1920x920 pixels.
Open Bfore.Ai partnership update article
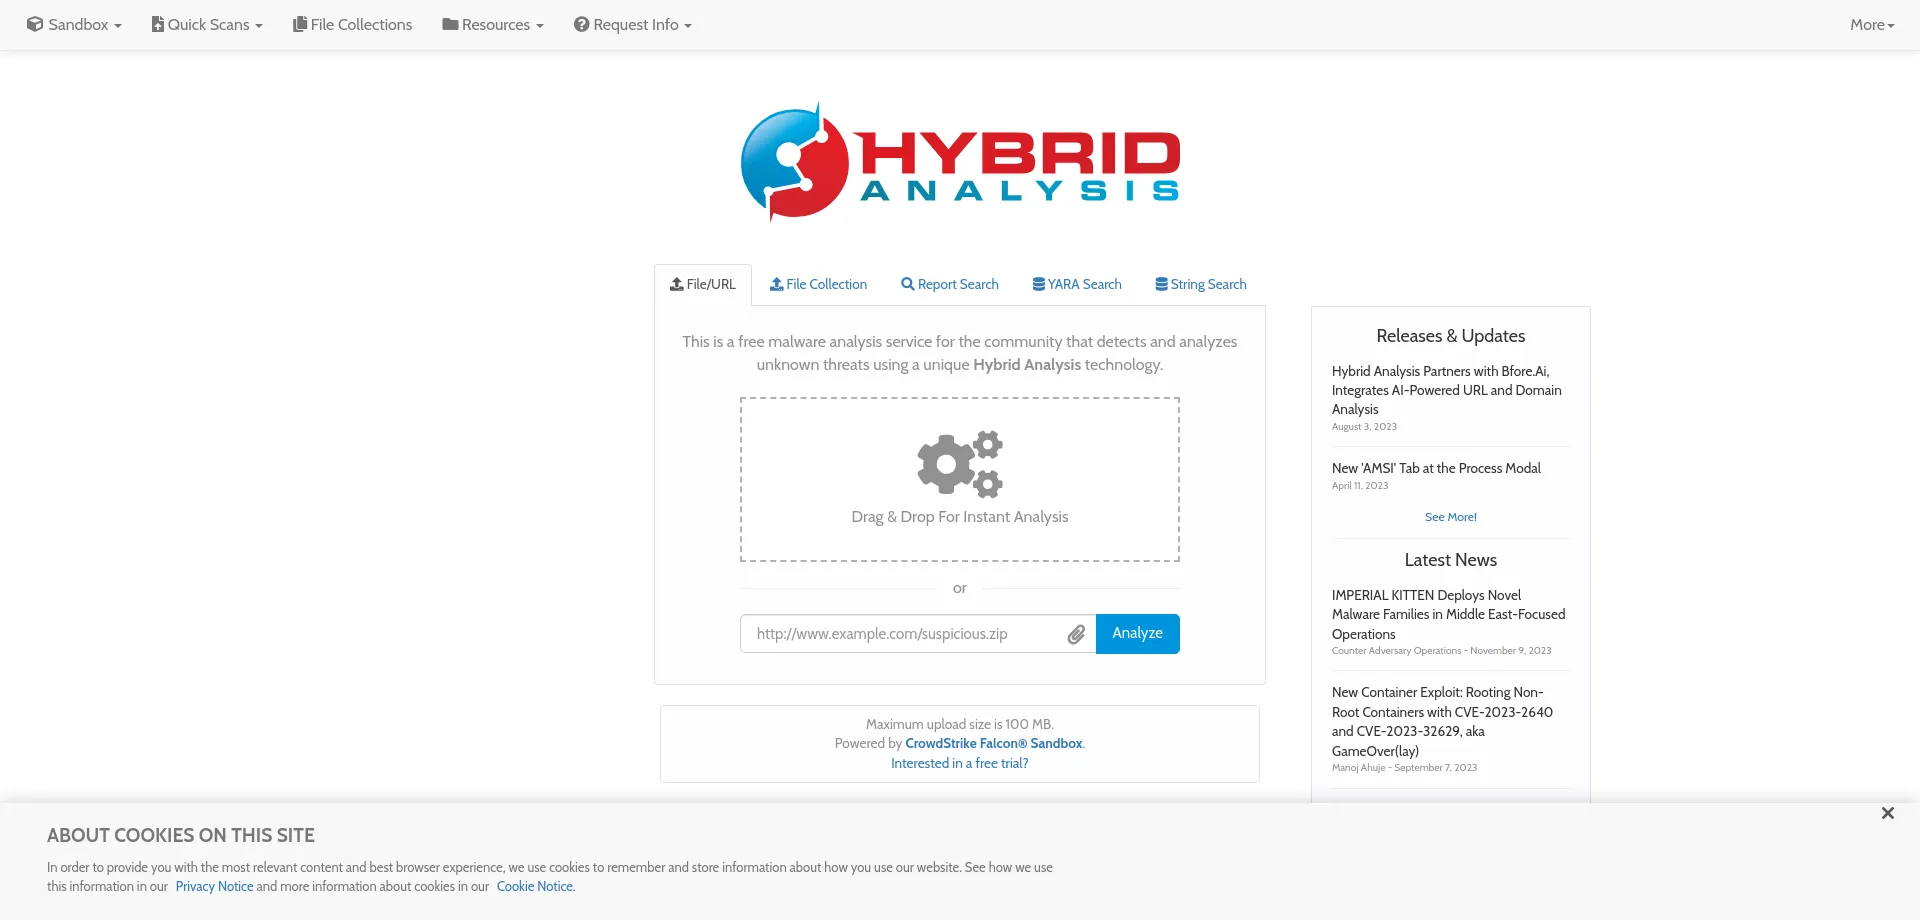click(1446, 390)
